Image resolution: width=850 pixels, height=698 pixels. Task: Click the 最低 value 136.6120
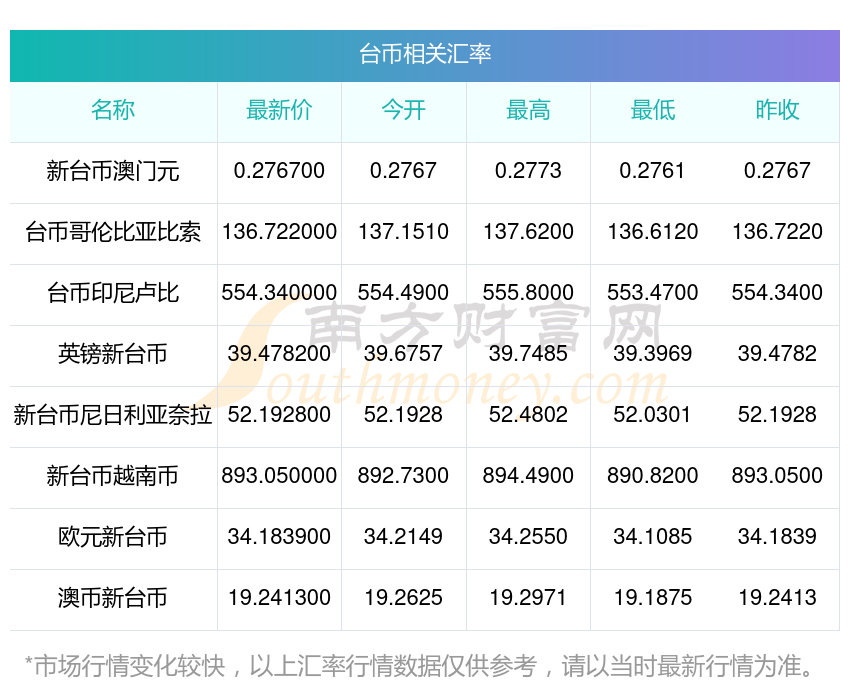pyautogui.click(x=653, y=232)
